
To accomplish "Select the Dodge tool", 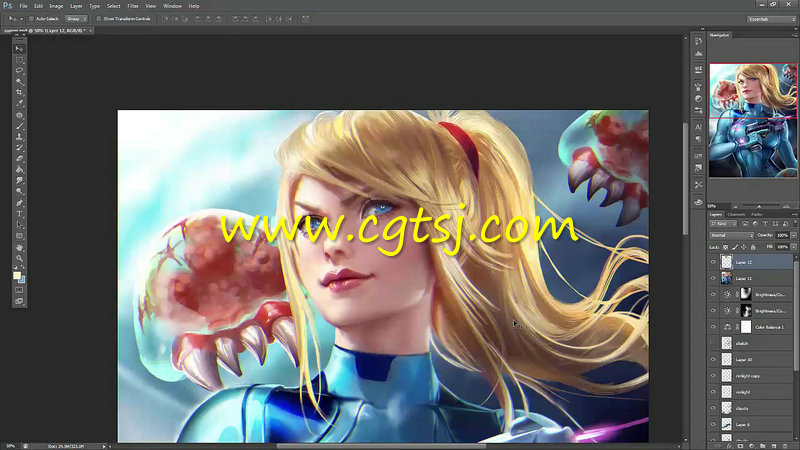I will [19, 191].
